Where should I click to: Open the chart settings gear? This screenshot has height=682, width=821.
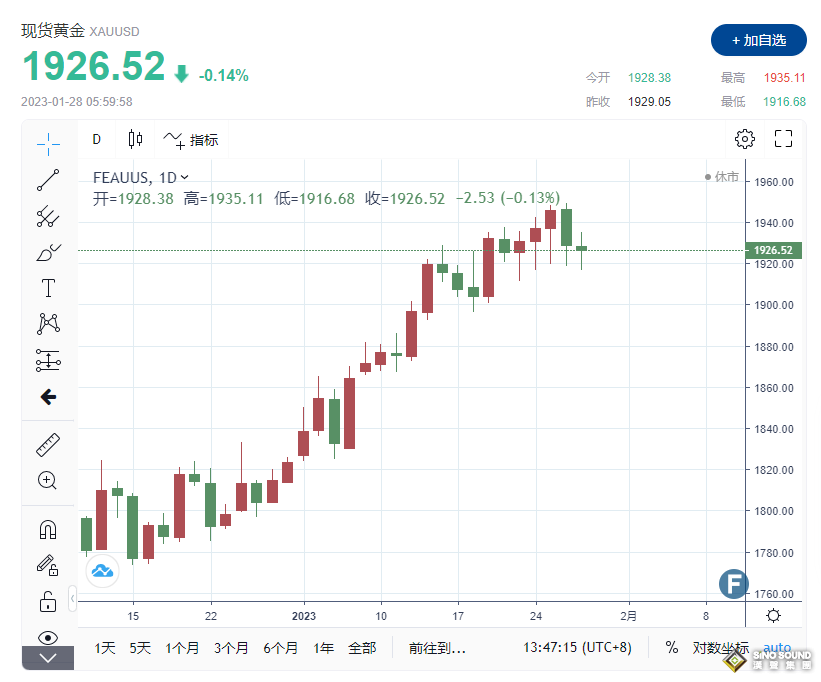744,138
